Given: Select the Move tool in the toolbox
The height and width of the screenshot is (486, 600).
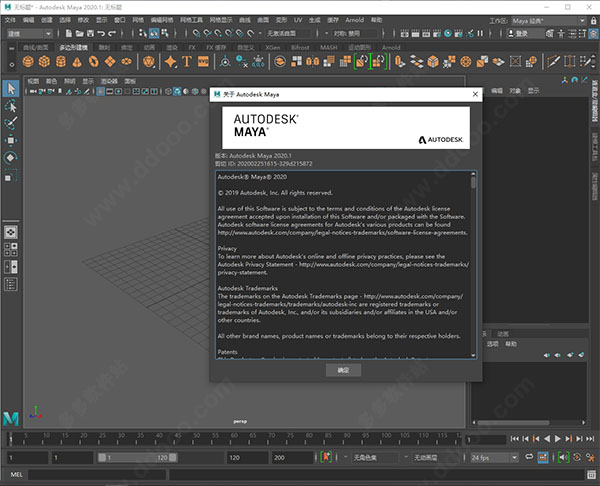Looking at the screenshot, I should [x=11, y=140].
